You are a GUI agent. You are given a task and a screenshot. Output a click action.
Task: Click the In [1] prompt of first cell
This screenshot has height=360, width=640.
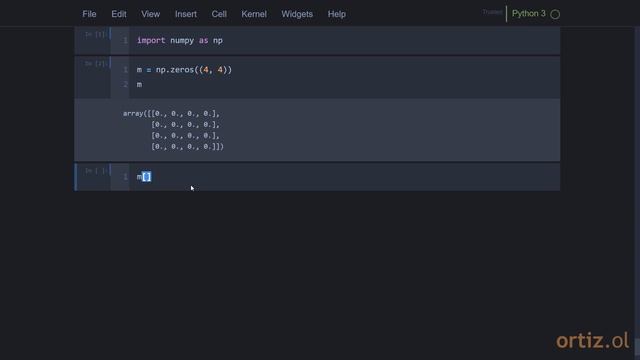(96, 35)
